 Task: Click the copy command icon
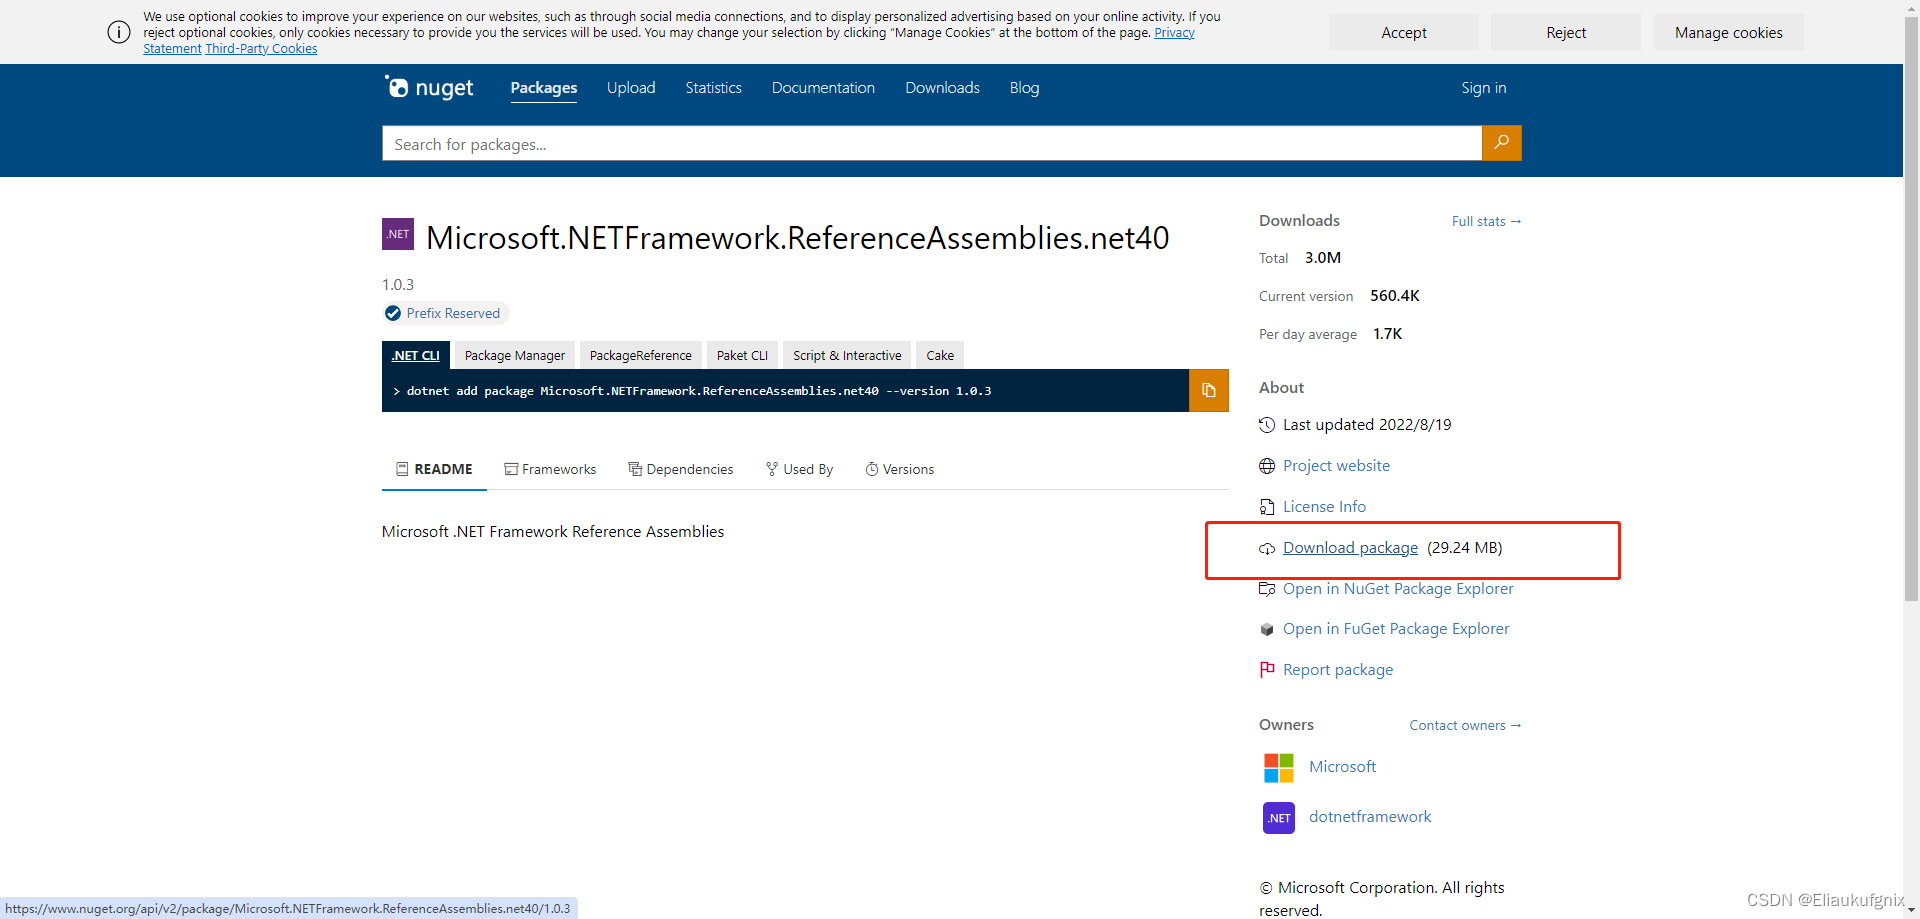1208,390
